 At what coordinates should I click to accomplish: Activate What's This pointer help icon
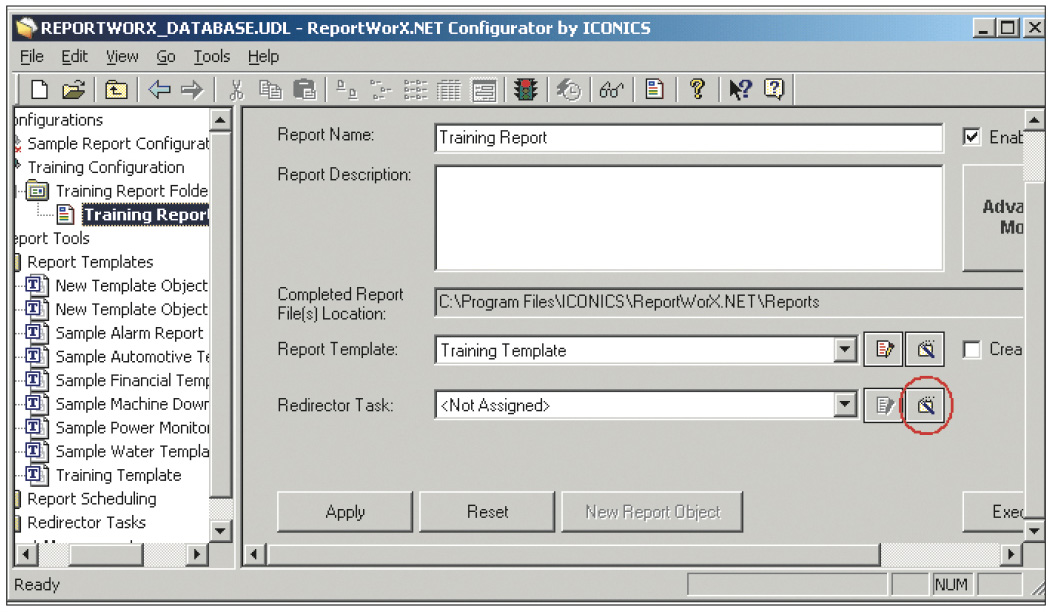pyautogui.click(x=740, y=89)
